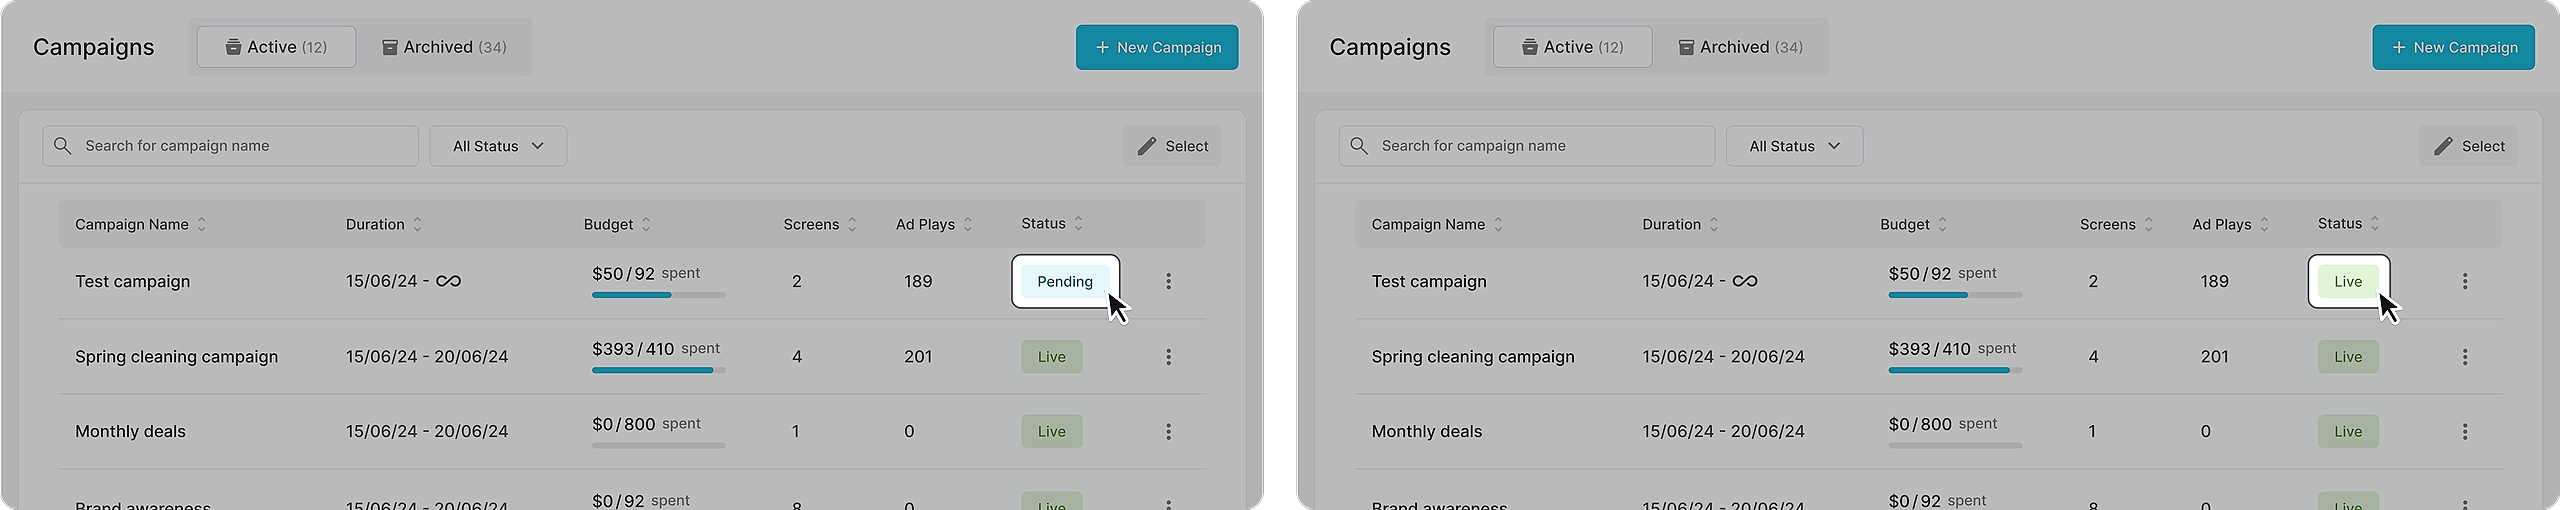Sort by Campaign Name in left panel

pyautogui.click(x=201, y=225)
